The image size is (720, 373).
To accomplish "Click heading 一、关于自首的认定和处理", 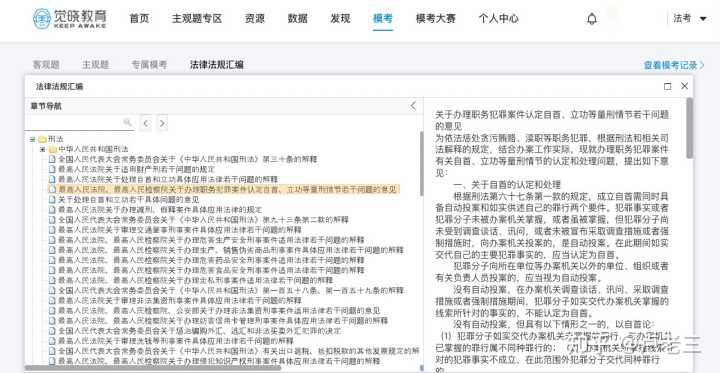I will 507,185.
